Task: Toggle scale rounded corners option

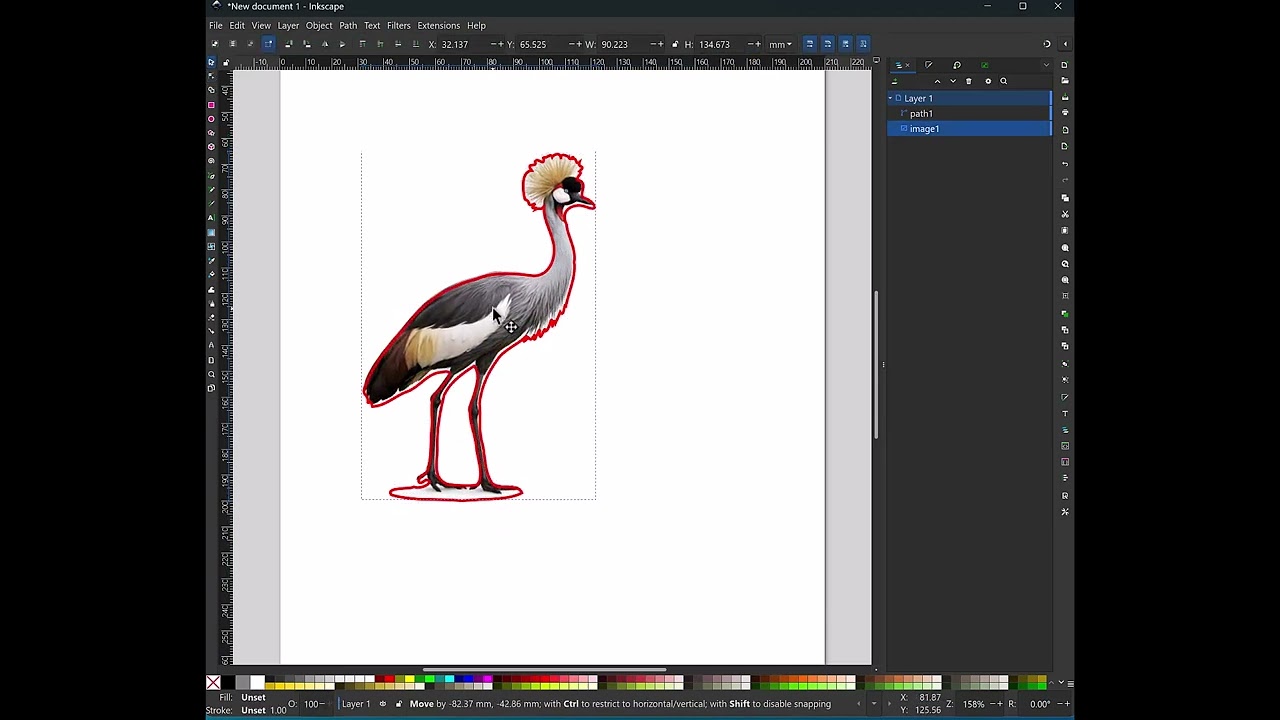Action: pos(827,44)
